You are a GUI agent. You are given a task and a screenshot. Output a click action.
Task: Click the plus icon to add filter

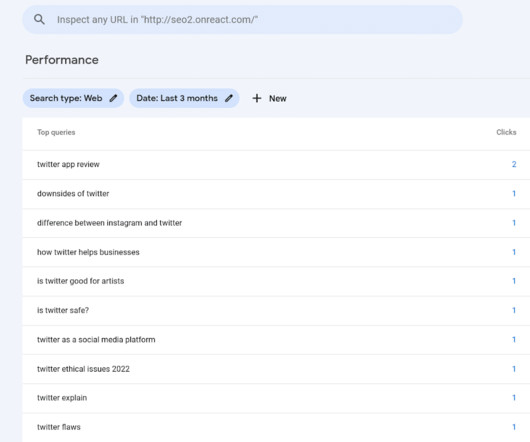coord(257,98)
